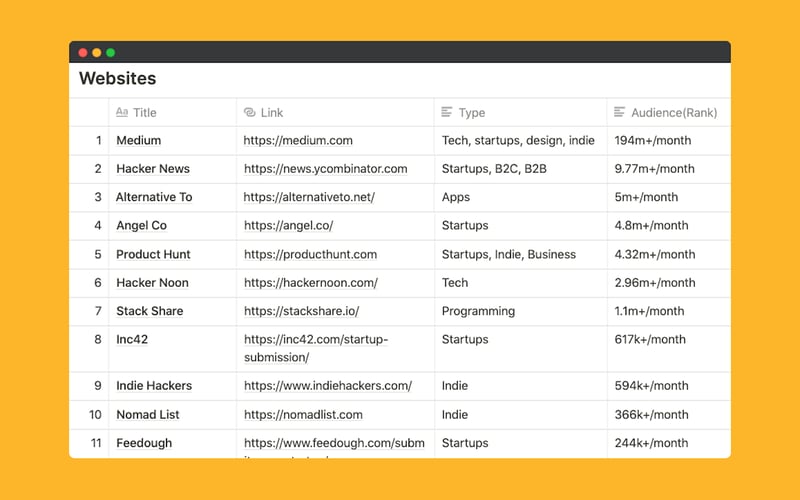Click the yellow minimize window button
Screen dimensions: 800x500
pos(96,53)
